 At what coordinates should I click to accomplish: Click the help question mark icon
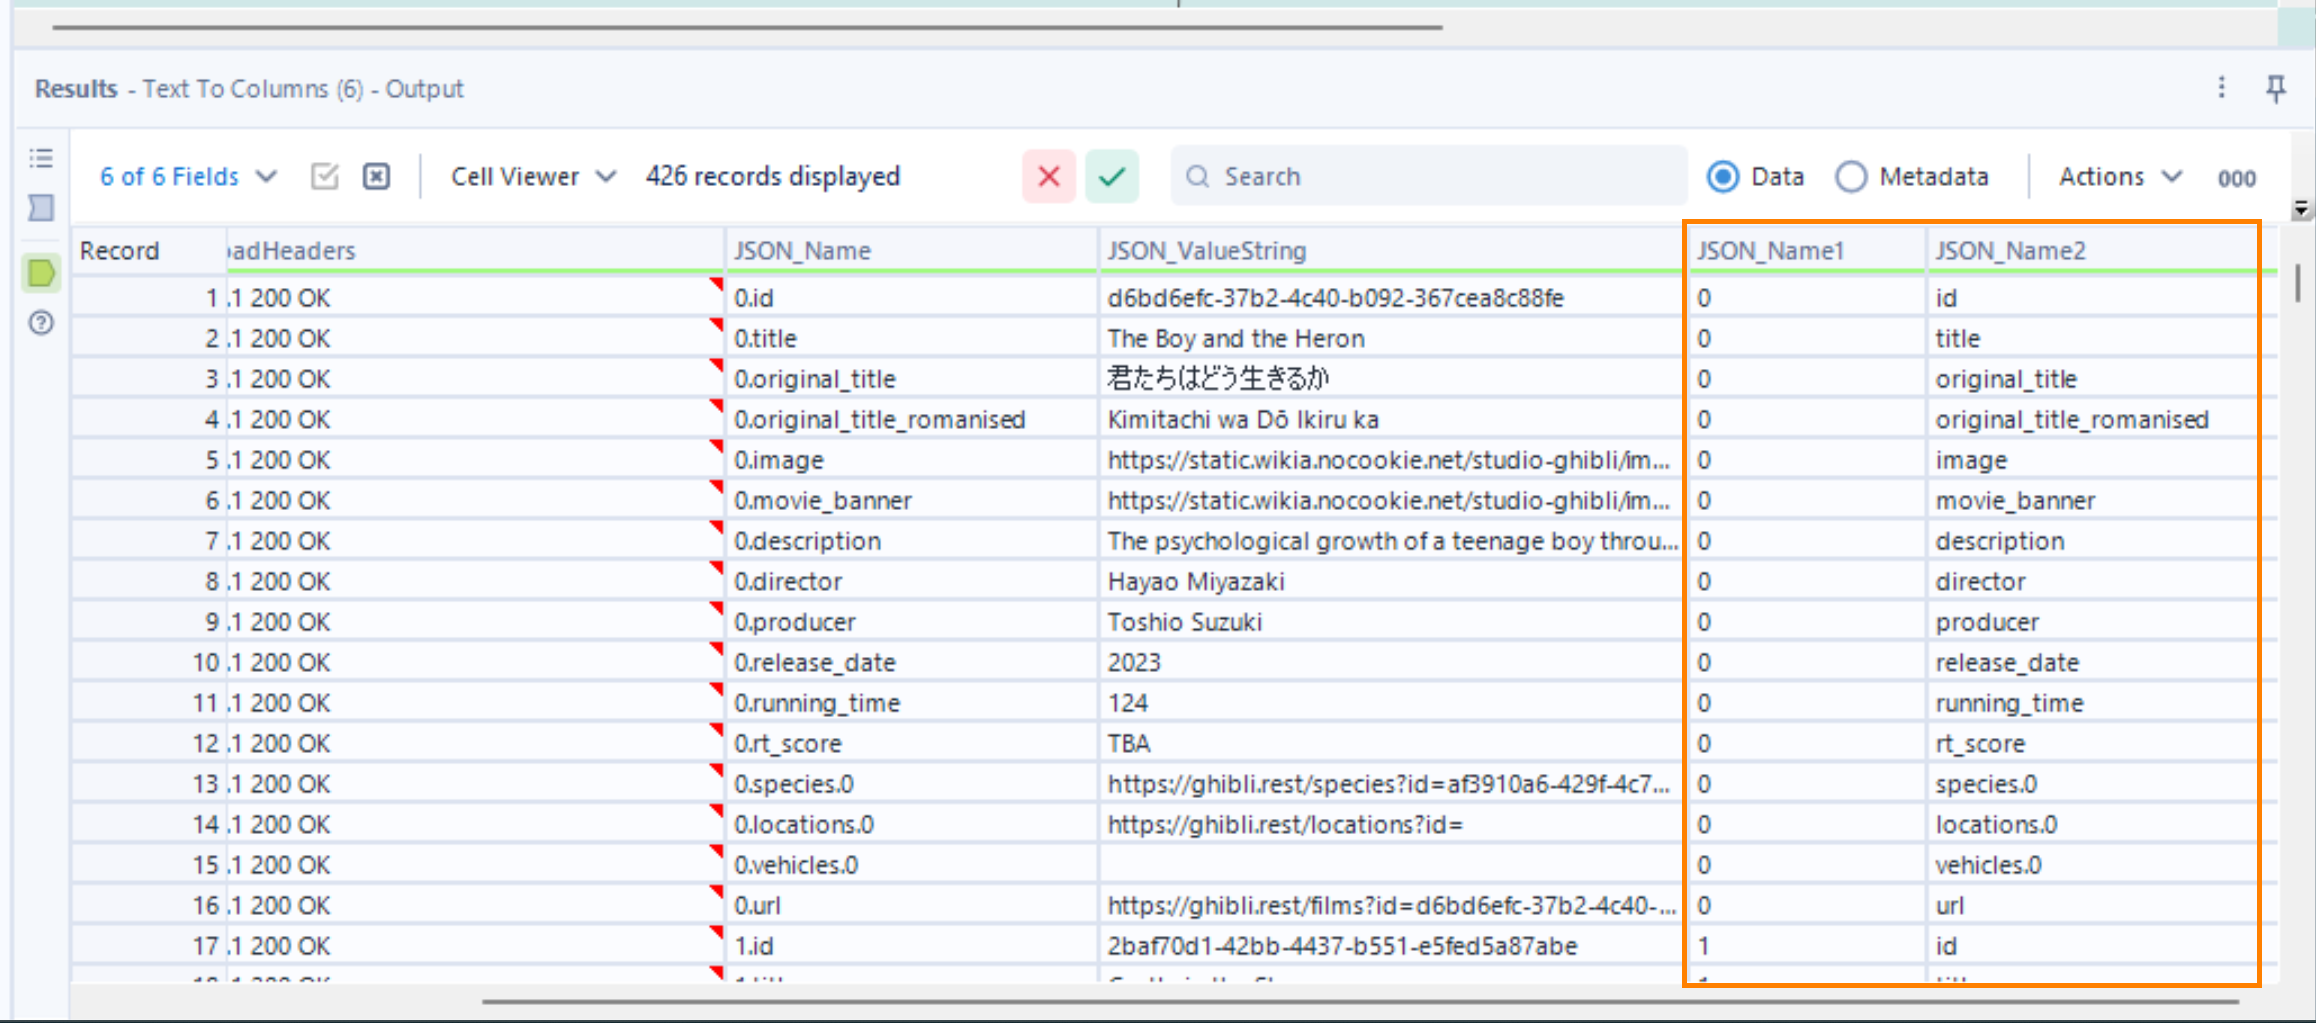(x=41, y=323)
